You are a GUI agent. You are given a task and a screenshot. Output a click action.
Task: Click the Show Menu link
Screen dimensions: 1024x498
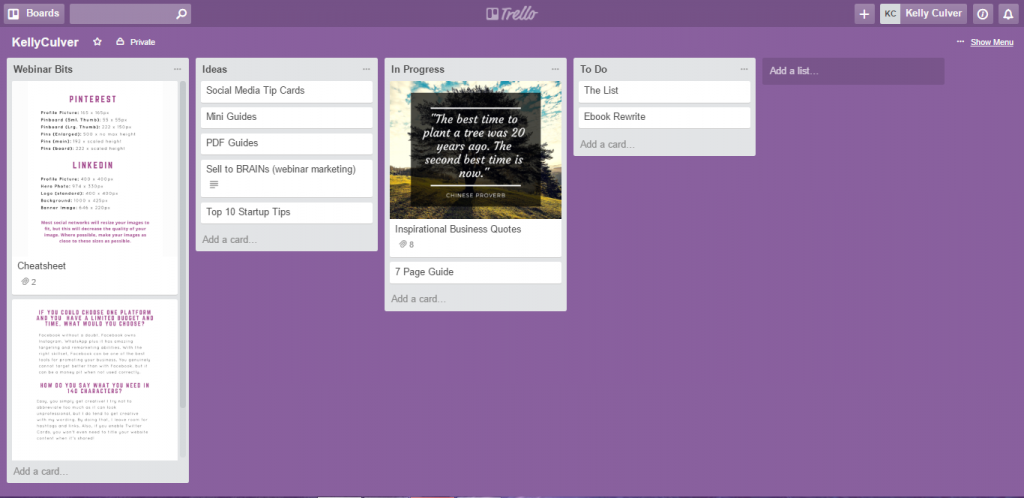991,42
